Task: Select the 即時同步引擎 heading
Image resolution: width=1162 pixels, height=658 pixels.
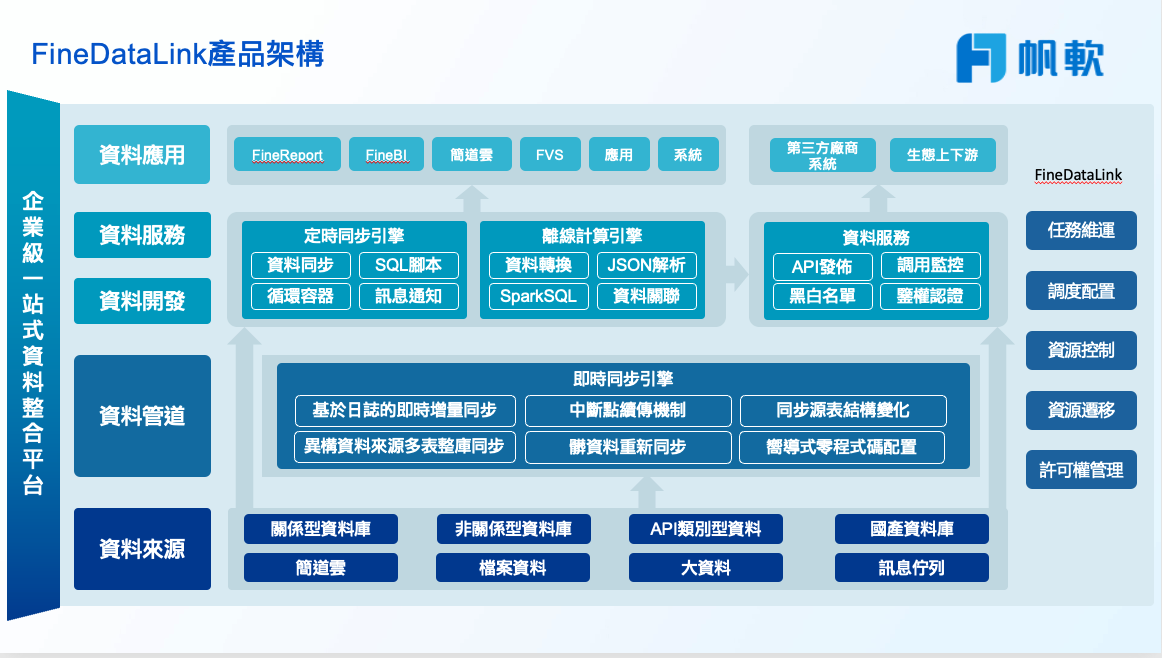Action: (x=623, y=379)
